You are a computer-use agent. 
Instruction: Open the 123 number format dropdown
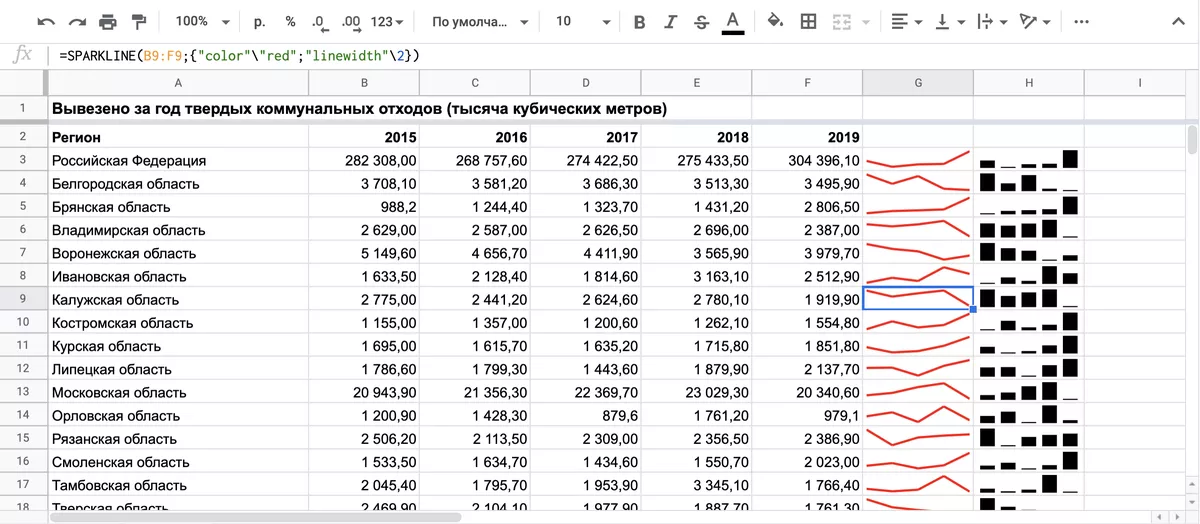tap(388, 21)
